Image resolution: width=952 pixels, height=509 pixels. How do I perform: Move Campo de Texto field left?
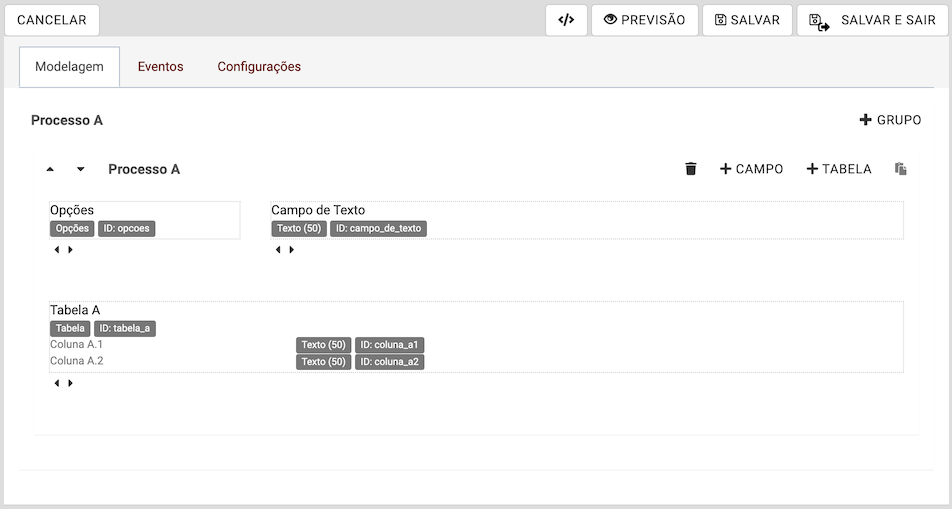coord(277,250)
